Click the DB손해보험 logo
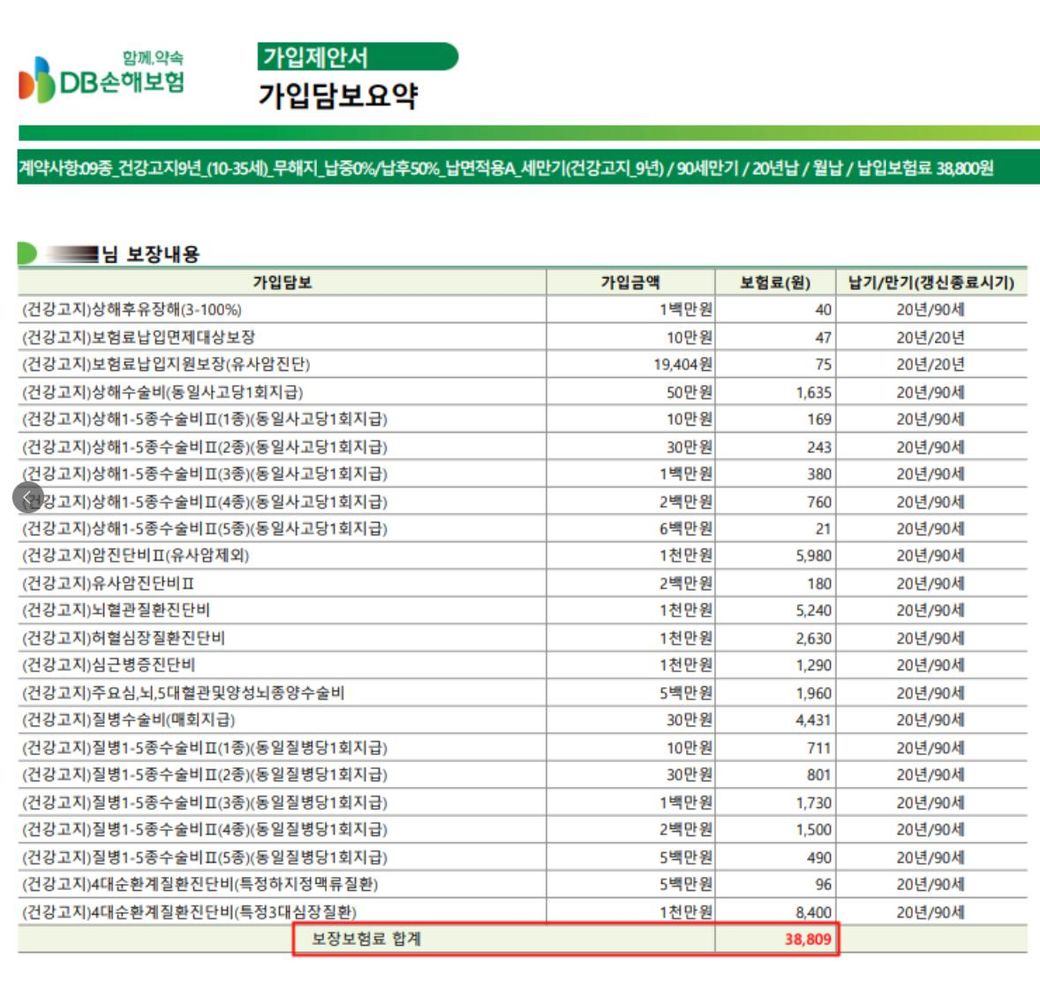The image size is (1040, 983). click(102, 76)
